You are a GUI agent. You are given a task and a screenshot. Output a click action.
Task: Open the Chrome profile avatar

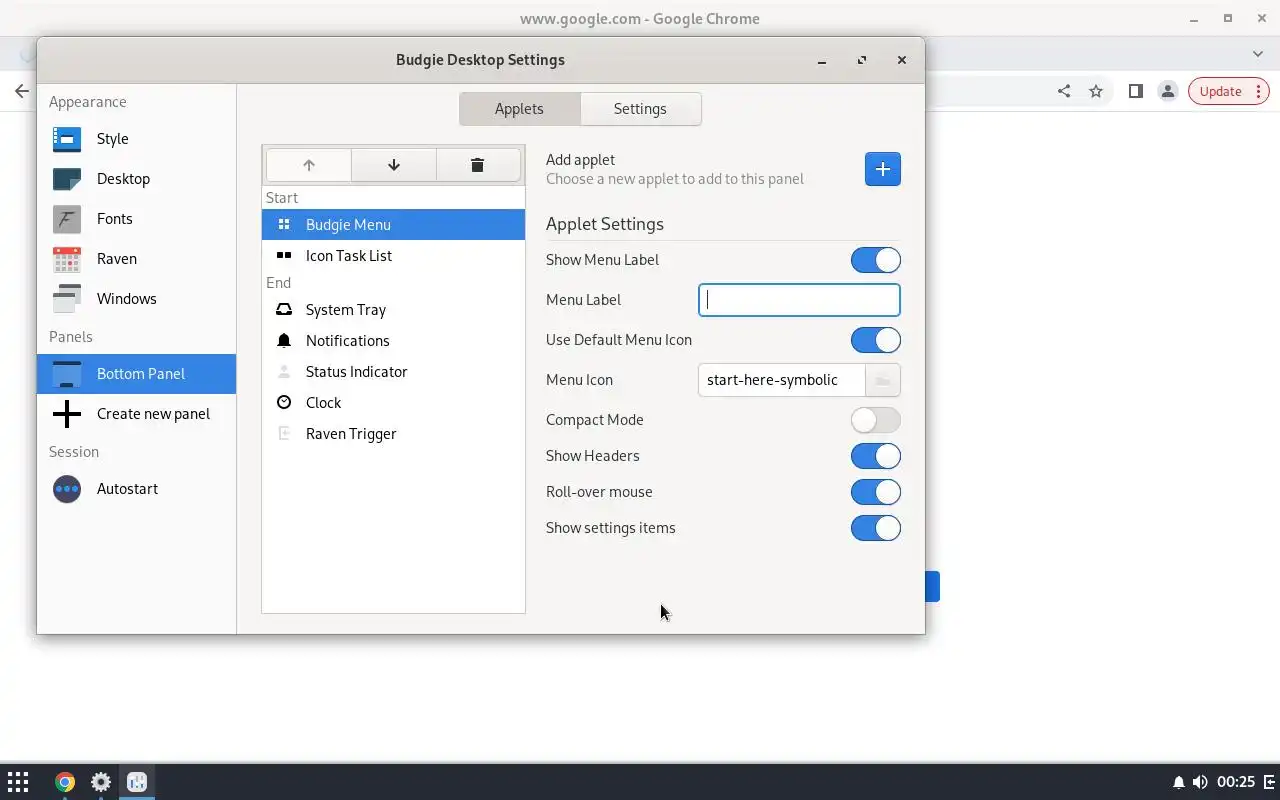tap(1168, 91)
